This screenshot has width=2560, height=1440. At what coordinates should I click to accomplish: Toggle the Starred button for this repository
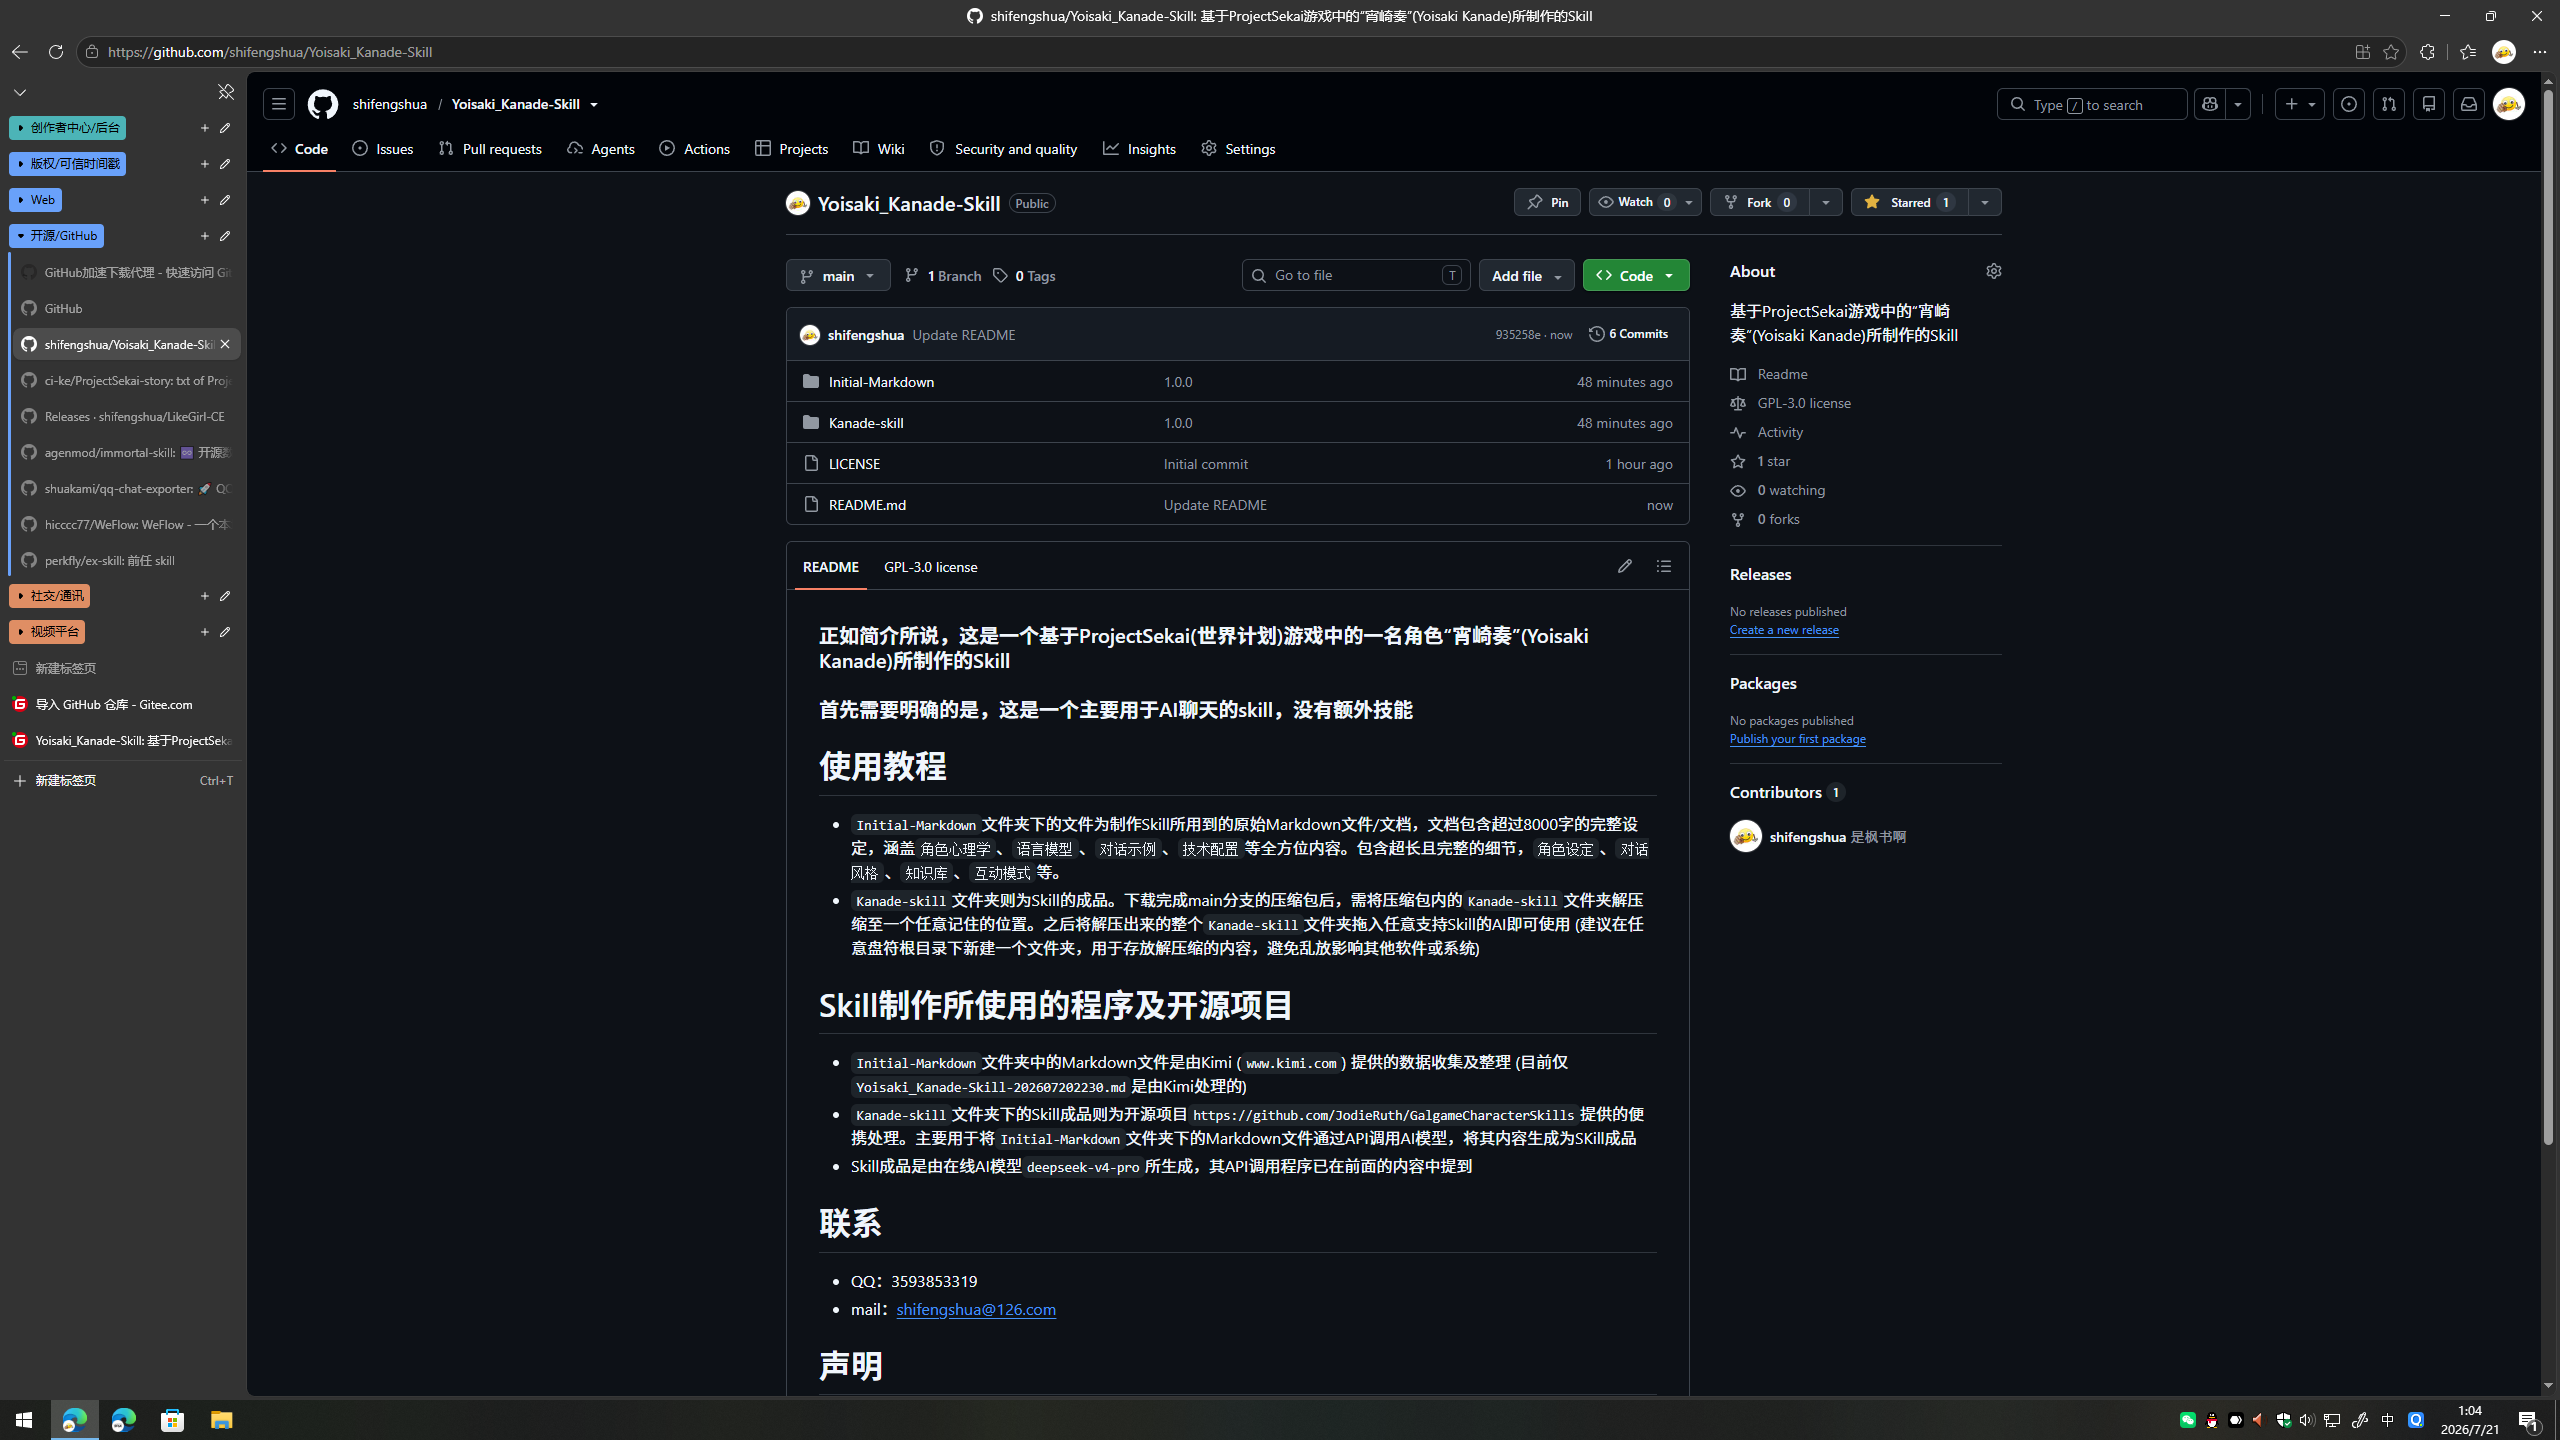tap(1909, 202)
